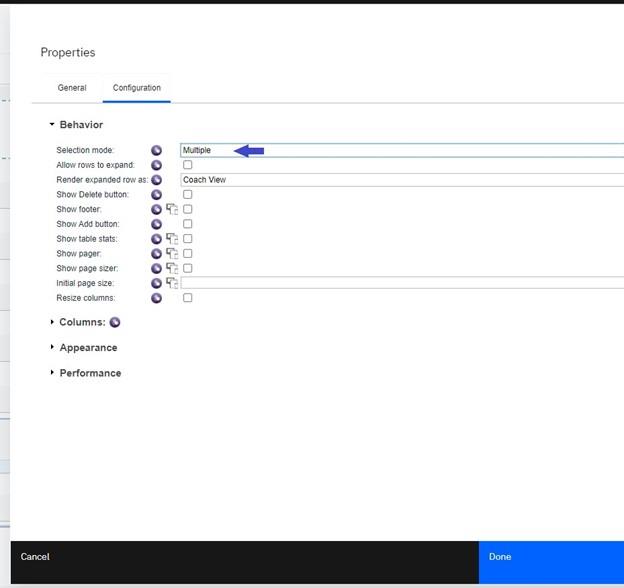The width and height of the screenshot is (624, 588).
Task: Click the purple binding icon for Initial page size
Action: point(156,283)
